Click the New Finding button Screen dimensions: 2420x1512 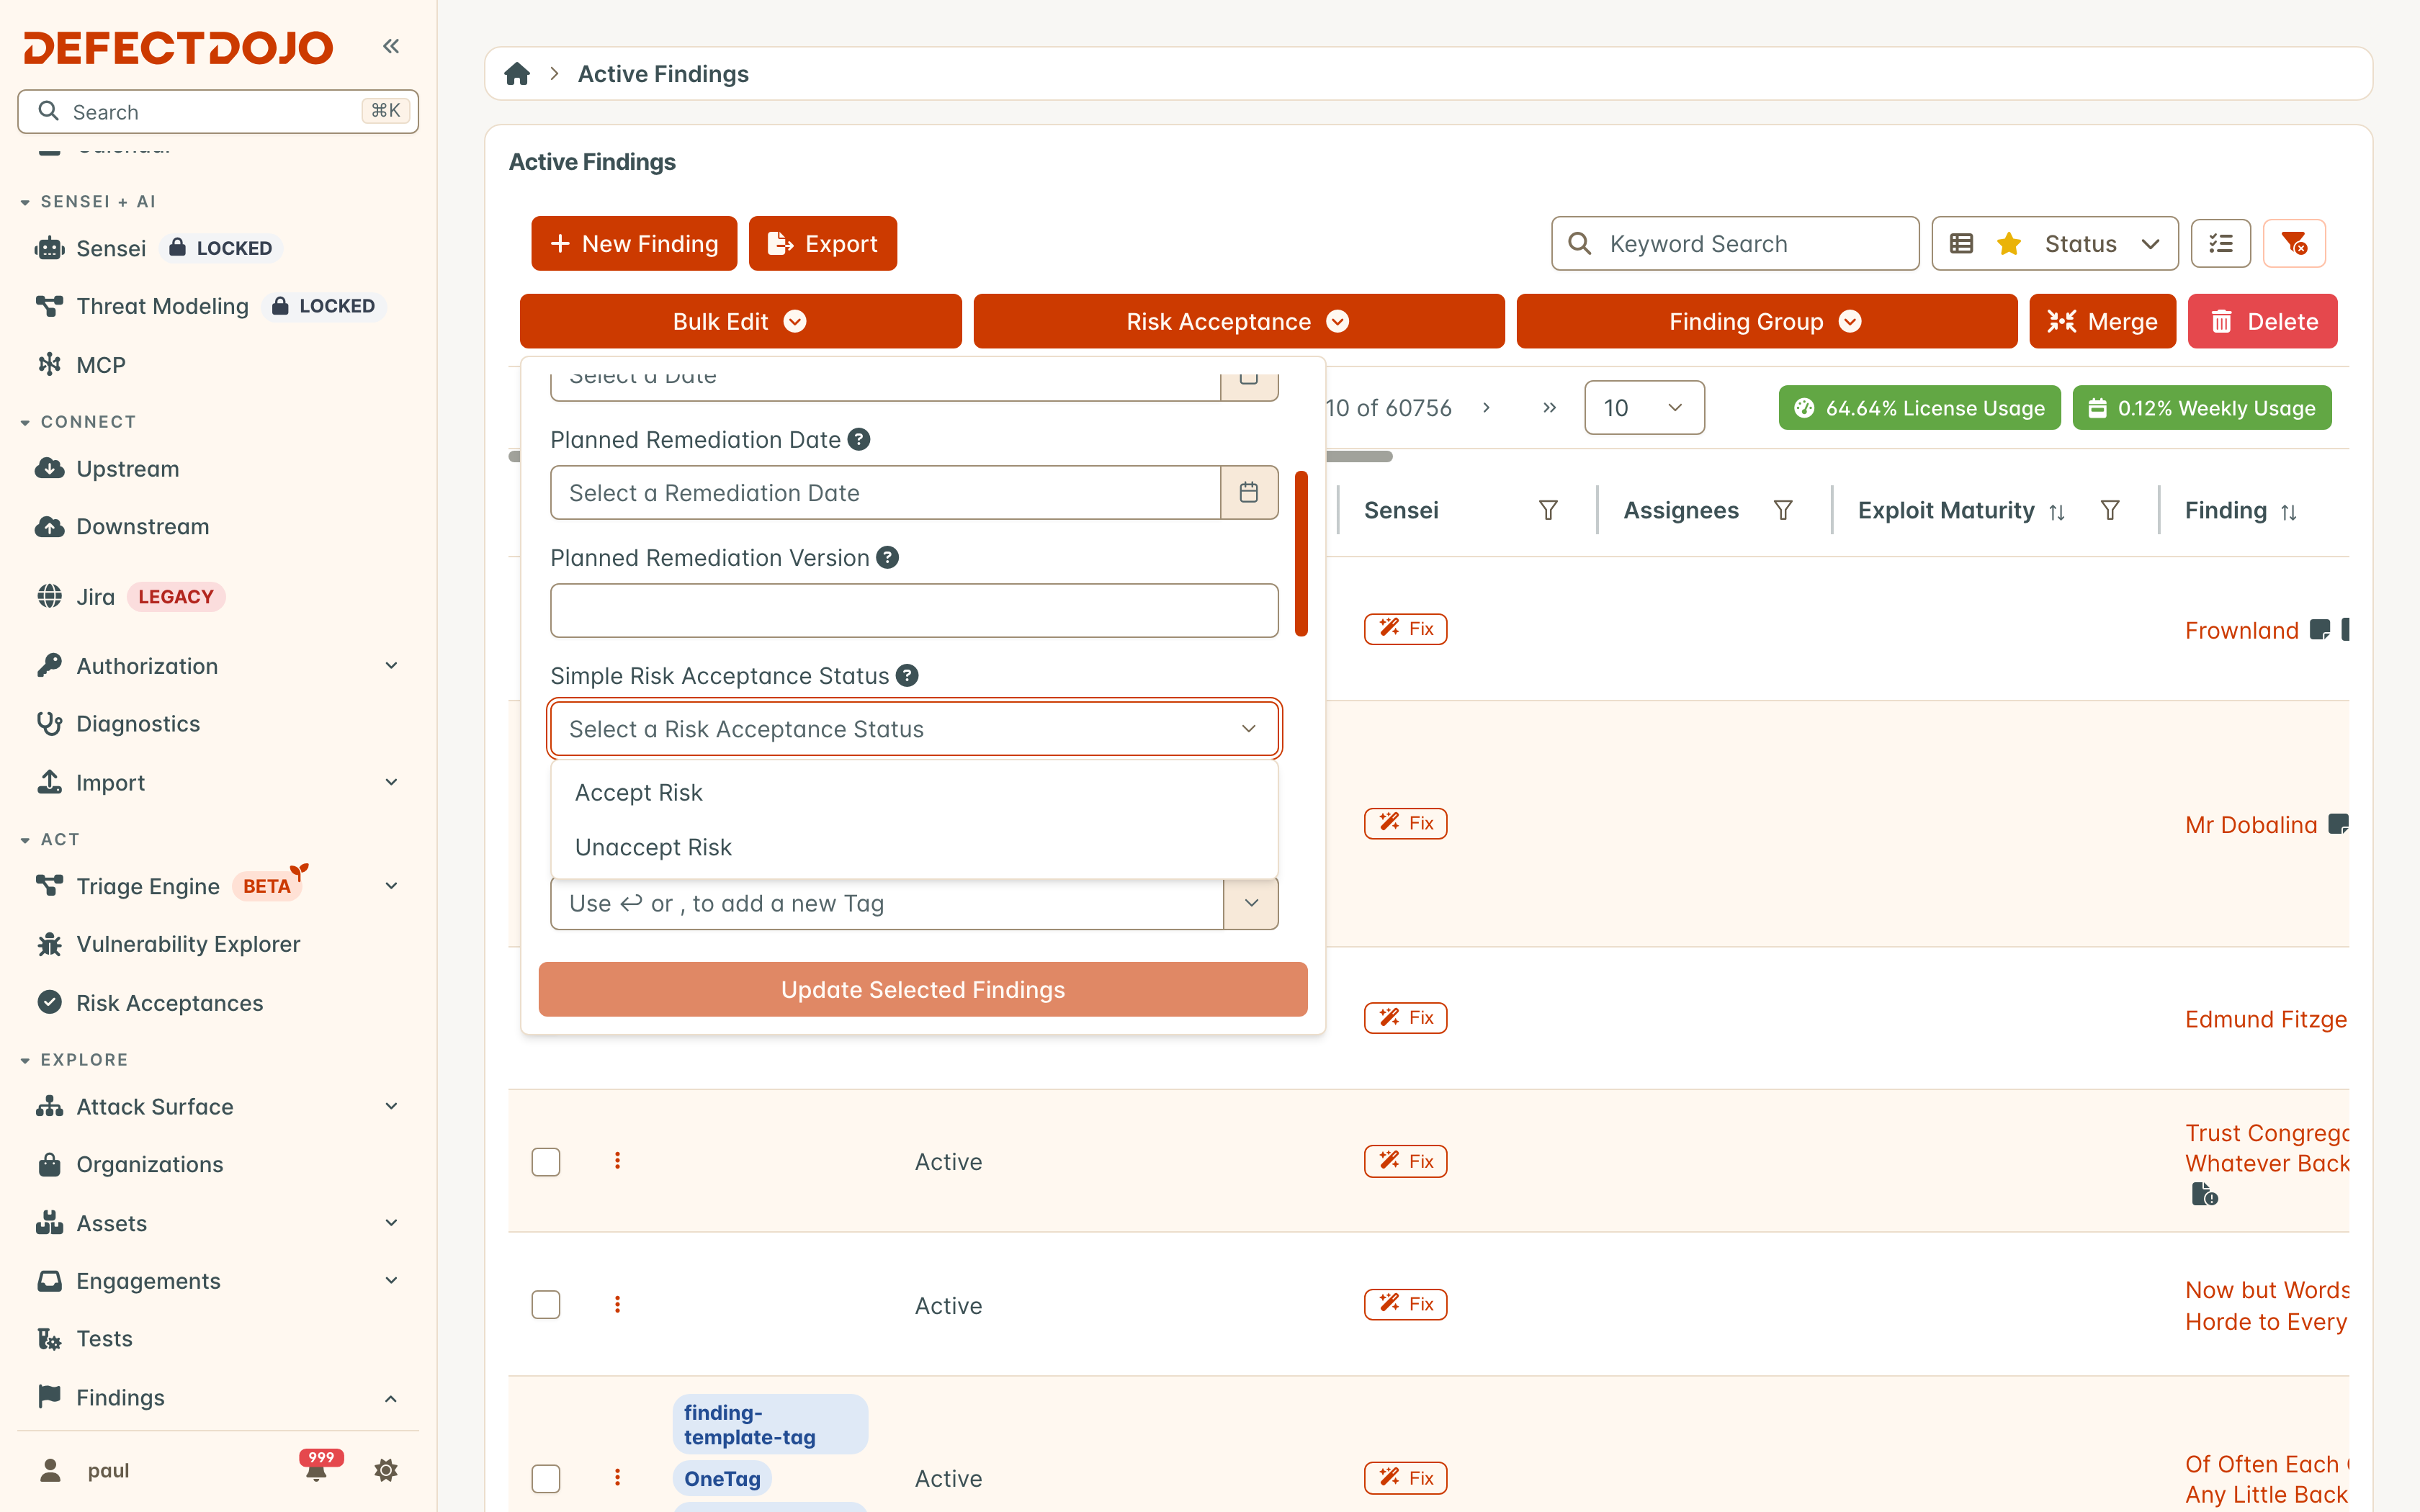click(x=634, y=243)
